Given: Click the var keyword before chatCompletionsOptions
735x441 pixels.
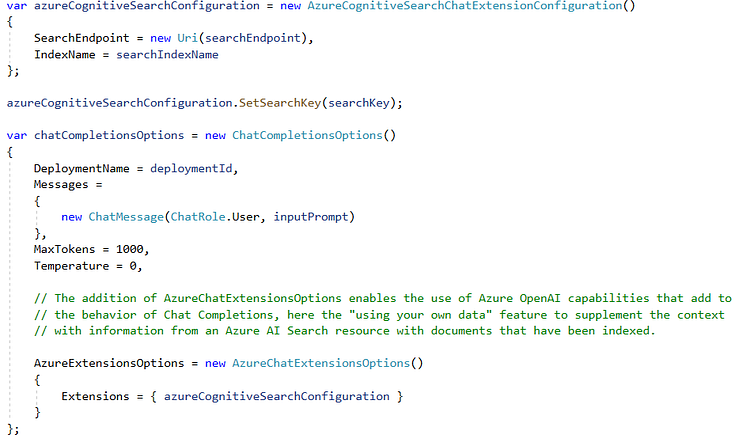Looking at the screenshot, I should [x=17, y=135].
